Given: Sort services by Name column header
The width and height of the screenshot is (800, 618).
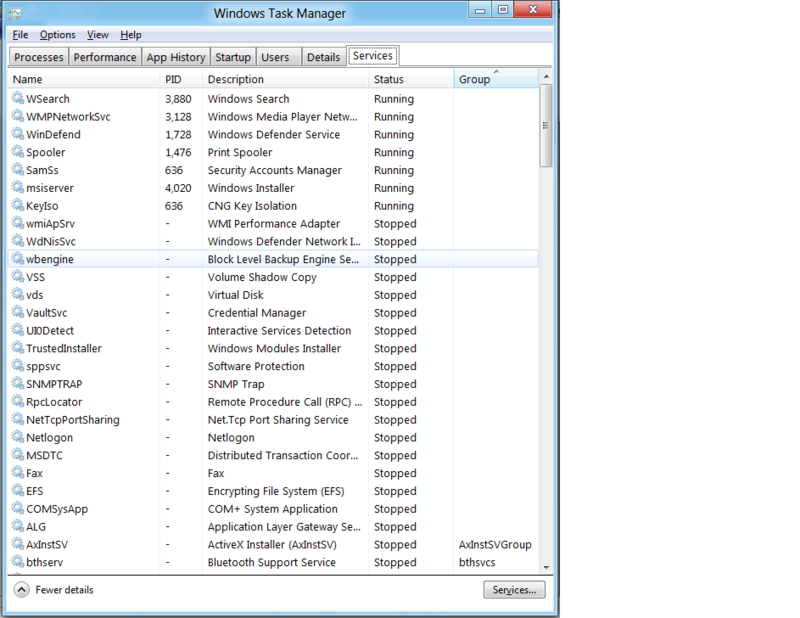Looking at the screenshot, I should [x=84, y=79].
